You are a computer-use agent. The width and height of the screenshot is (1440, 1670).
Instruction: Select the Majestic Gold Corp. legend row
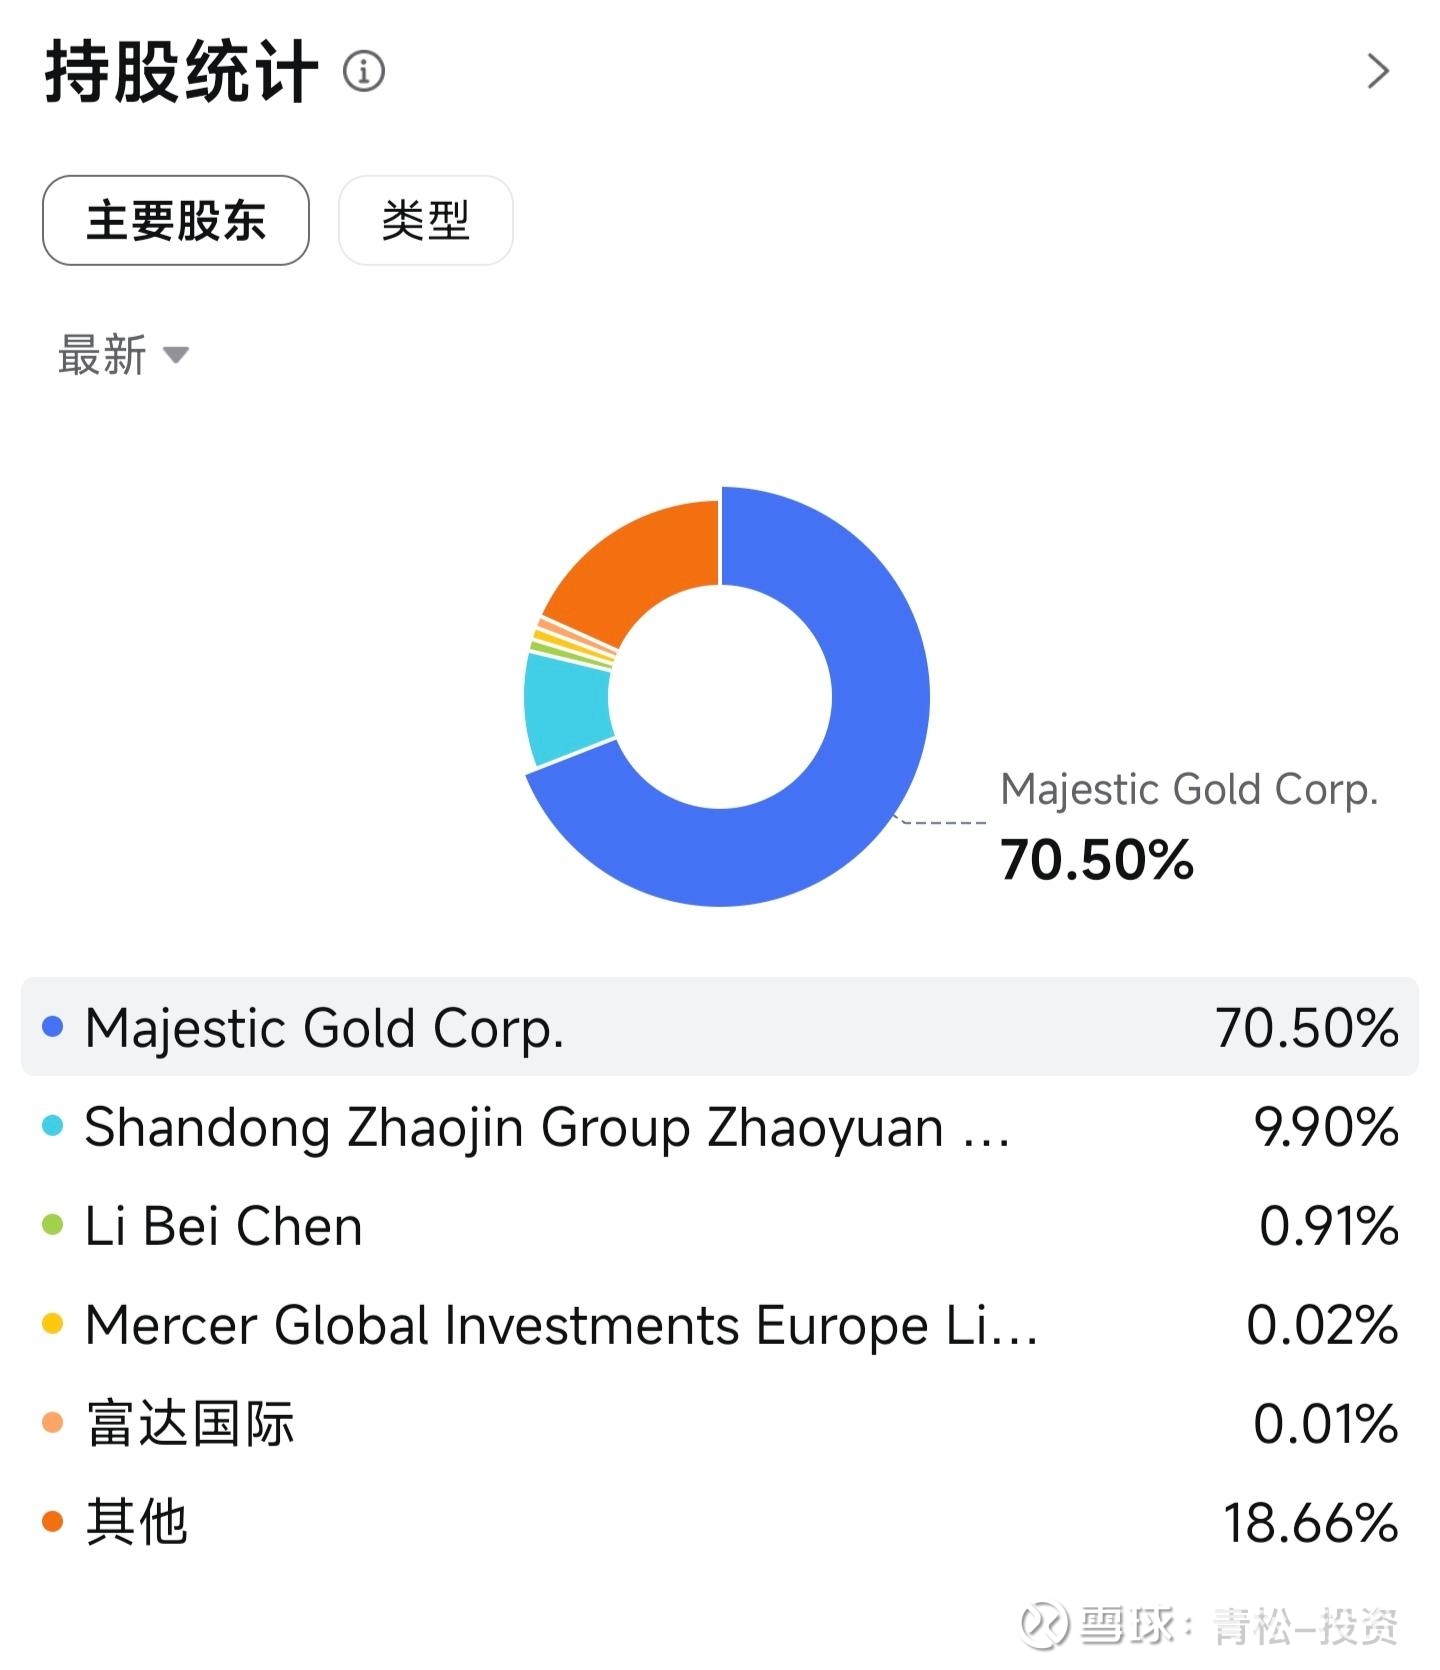[720, 1027]
